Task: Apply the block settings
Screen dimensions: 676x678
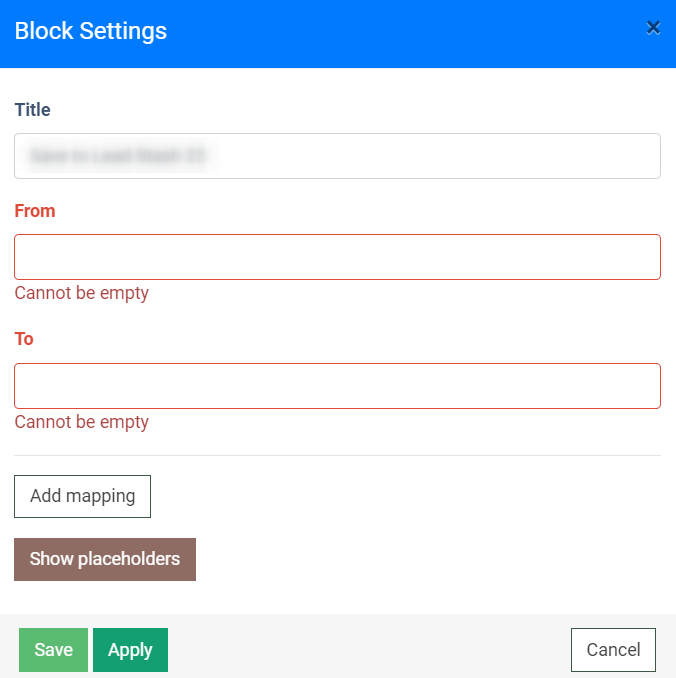Action: pos(130,650)
